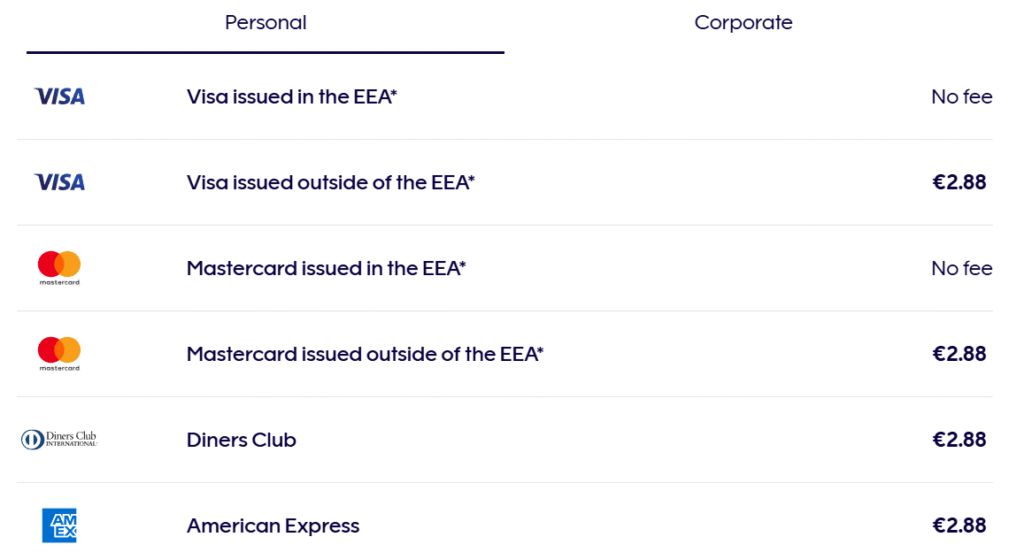
Task: Open the Corporate tab
Action: pos(743,23)
